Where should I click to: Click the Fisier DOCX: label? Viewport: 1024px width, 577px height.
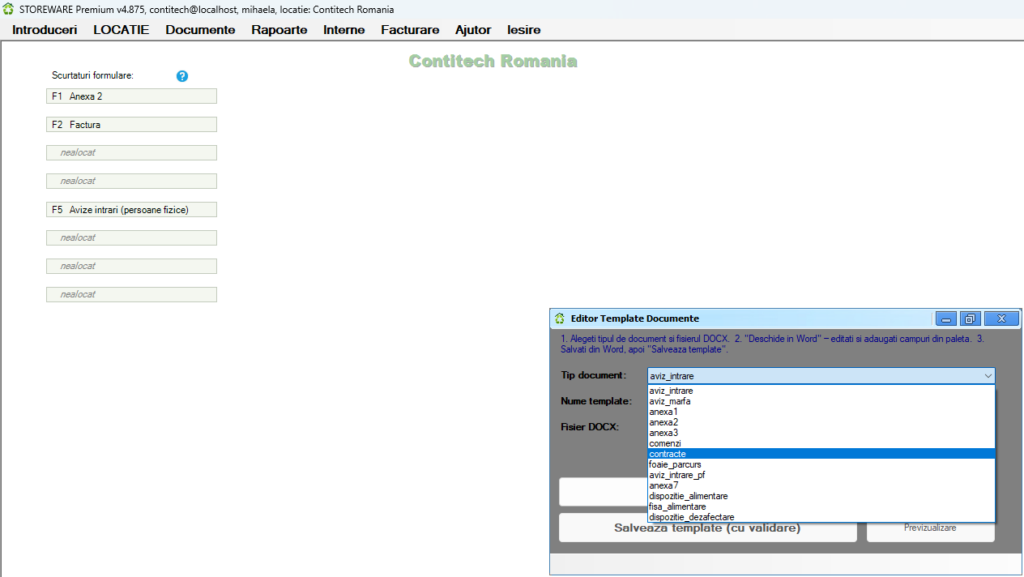coord(589,427)
